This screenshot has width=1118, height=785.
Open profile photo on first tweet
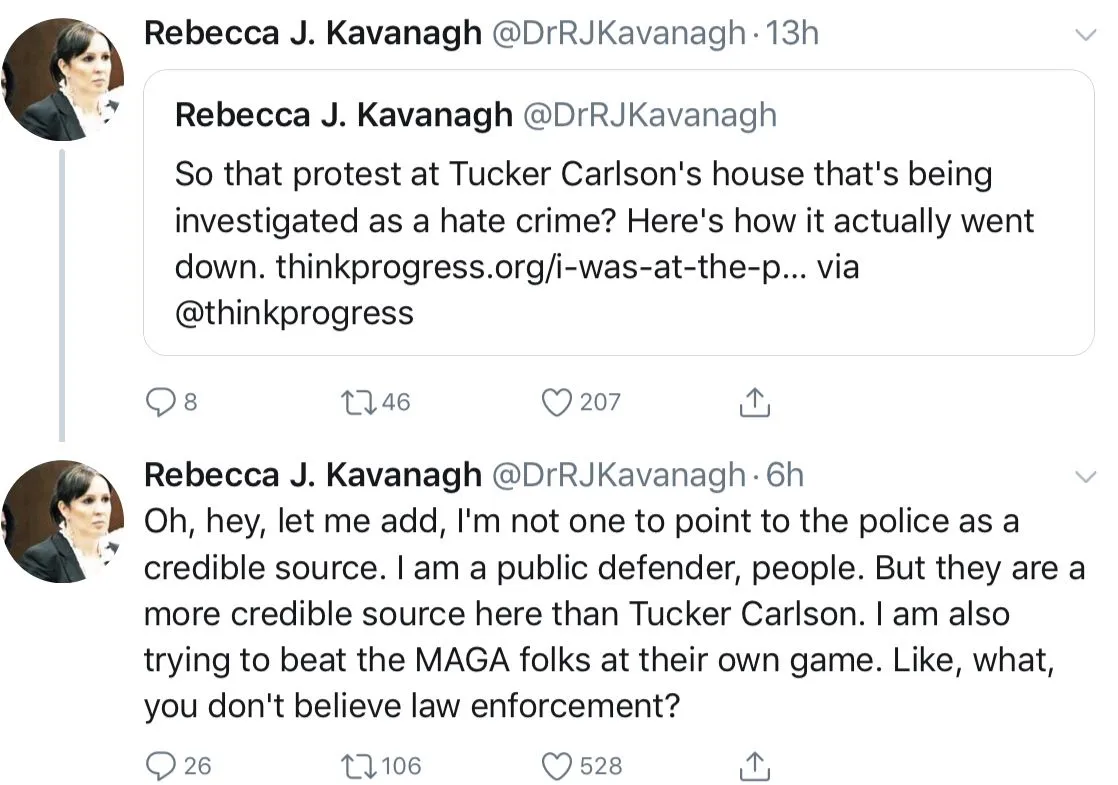[x=62, y=78]
